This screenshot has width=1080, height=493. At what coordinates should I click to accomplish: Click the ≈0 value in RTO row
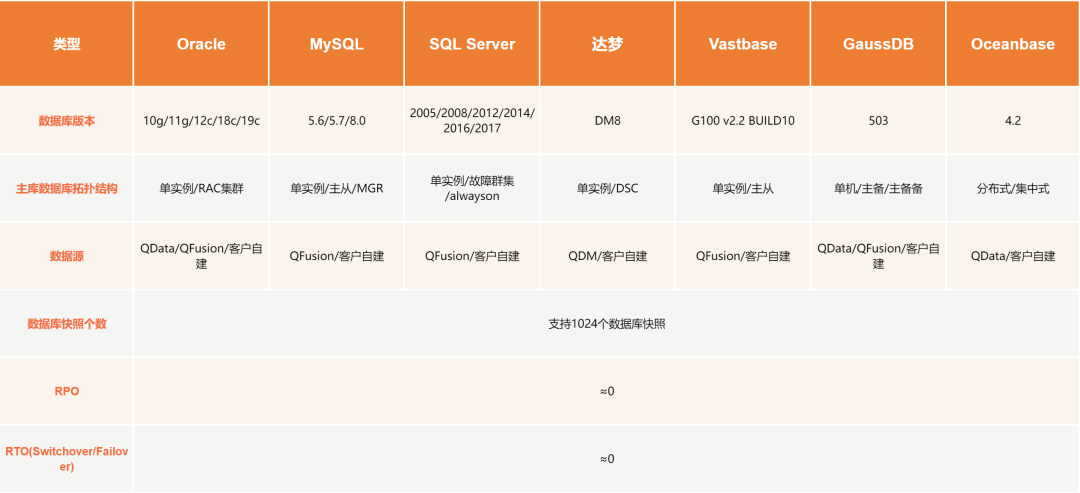[607, 459]
